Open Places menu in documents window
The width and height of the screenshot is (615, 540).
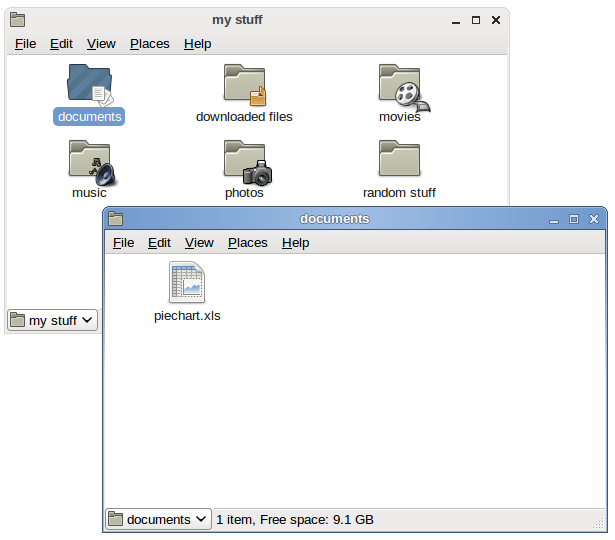(x=247, y=243)
